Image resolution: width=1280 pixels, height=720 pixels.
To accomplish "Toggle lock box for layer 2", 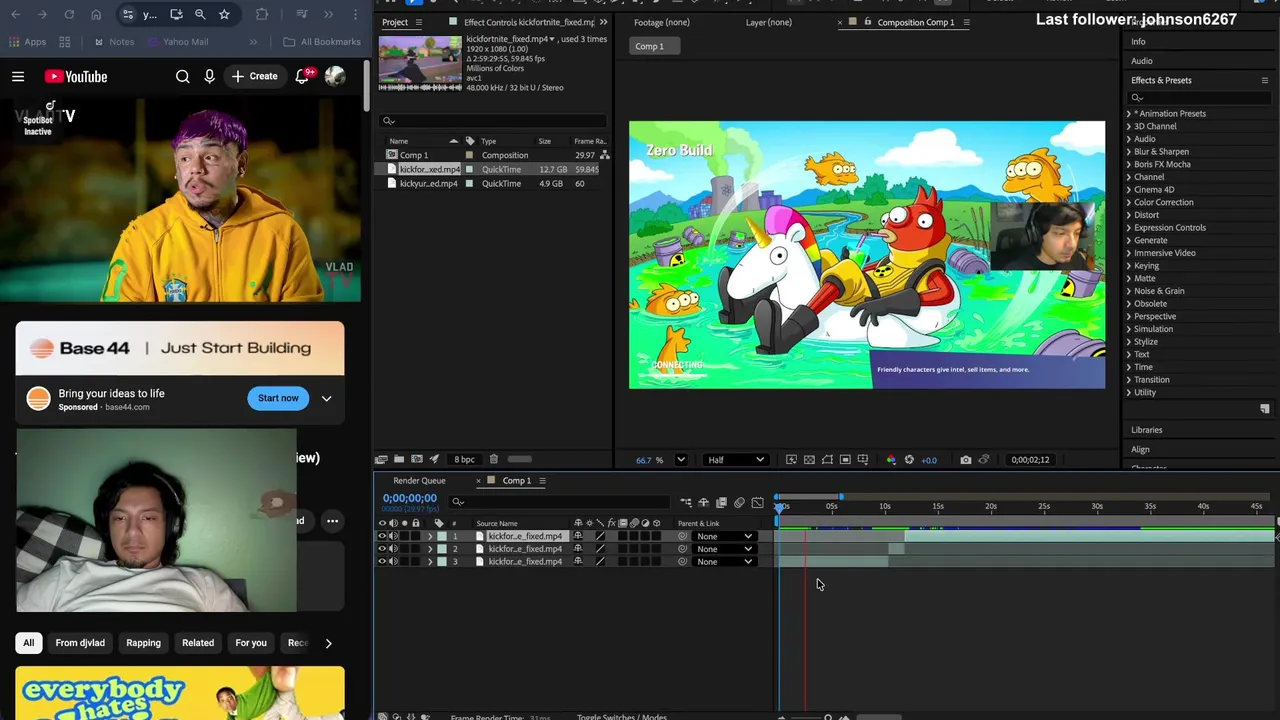I will tap(415, 549).
